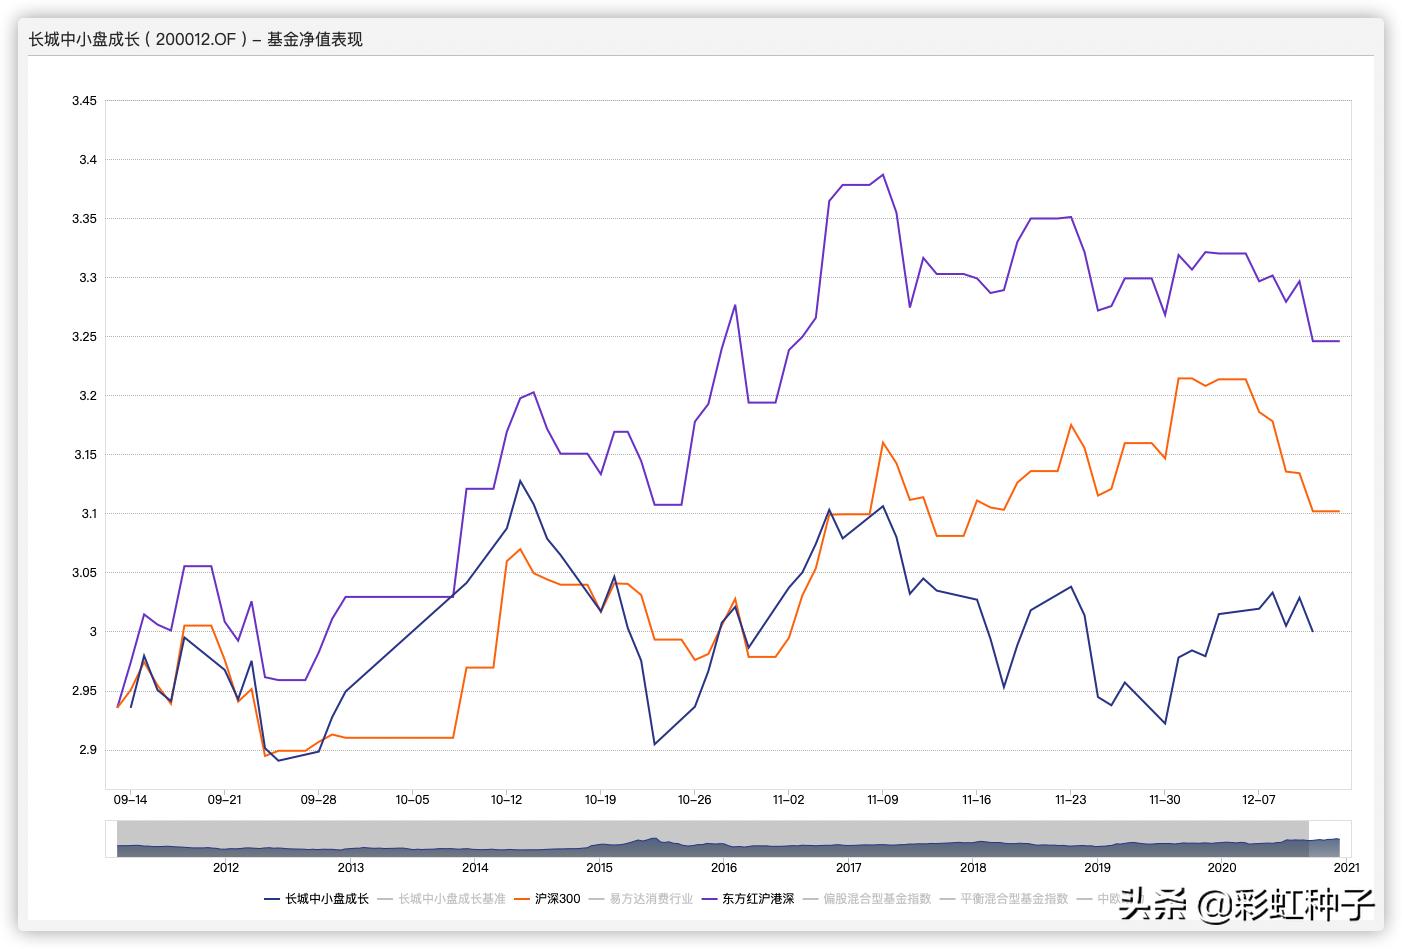
Task: Select the 10-19 x-axis date
Action: click(600, 800)
